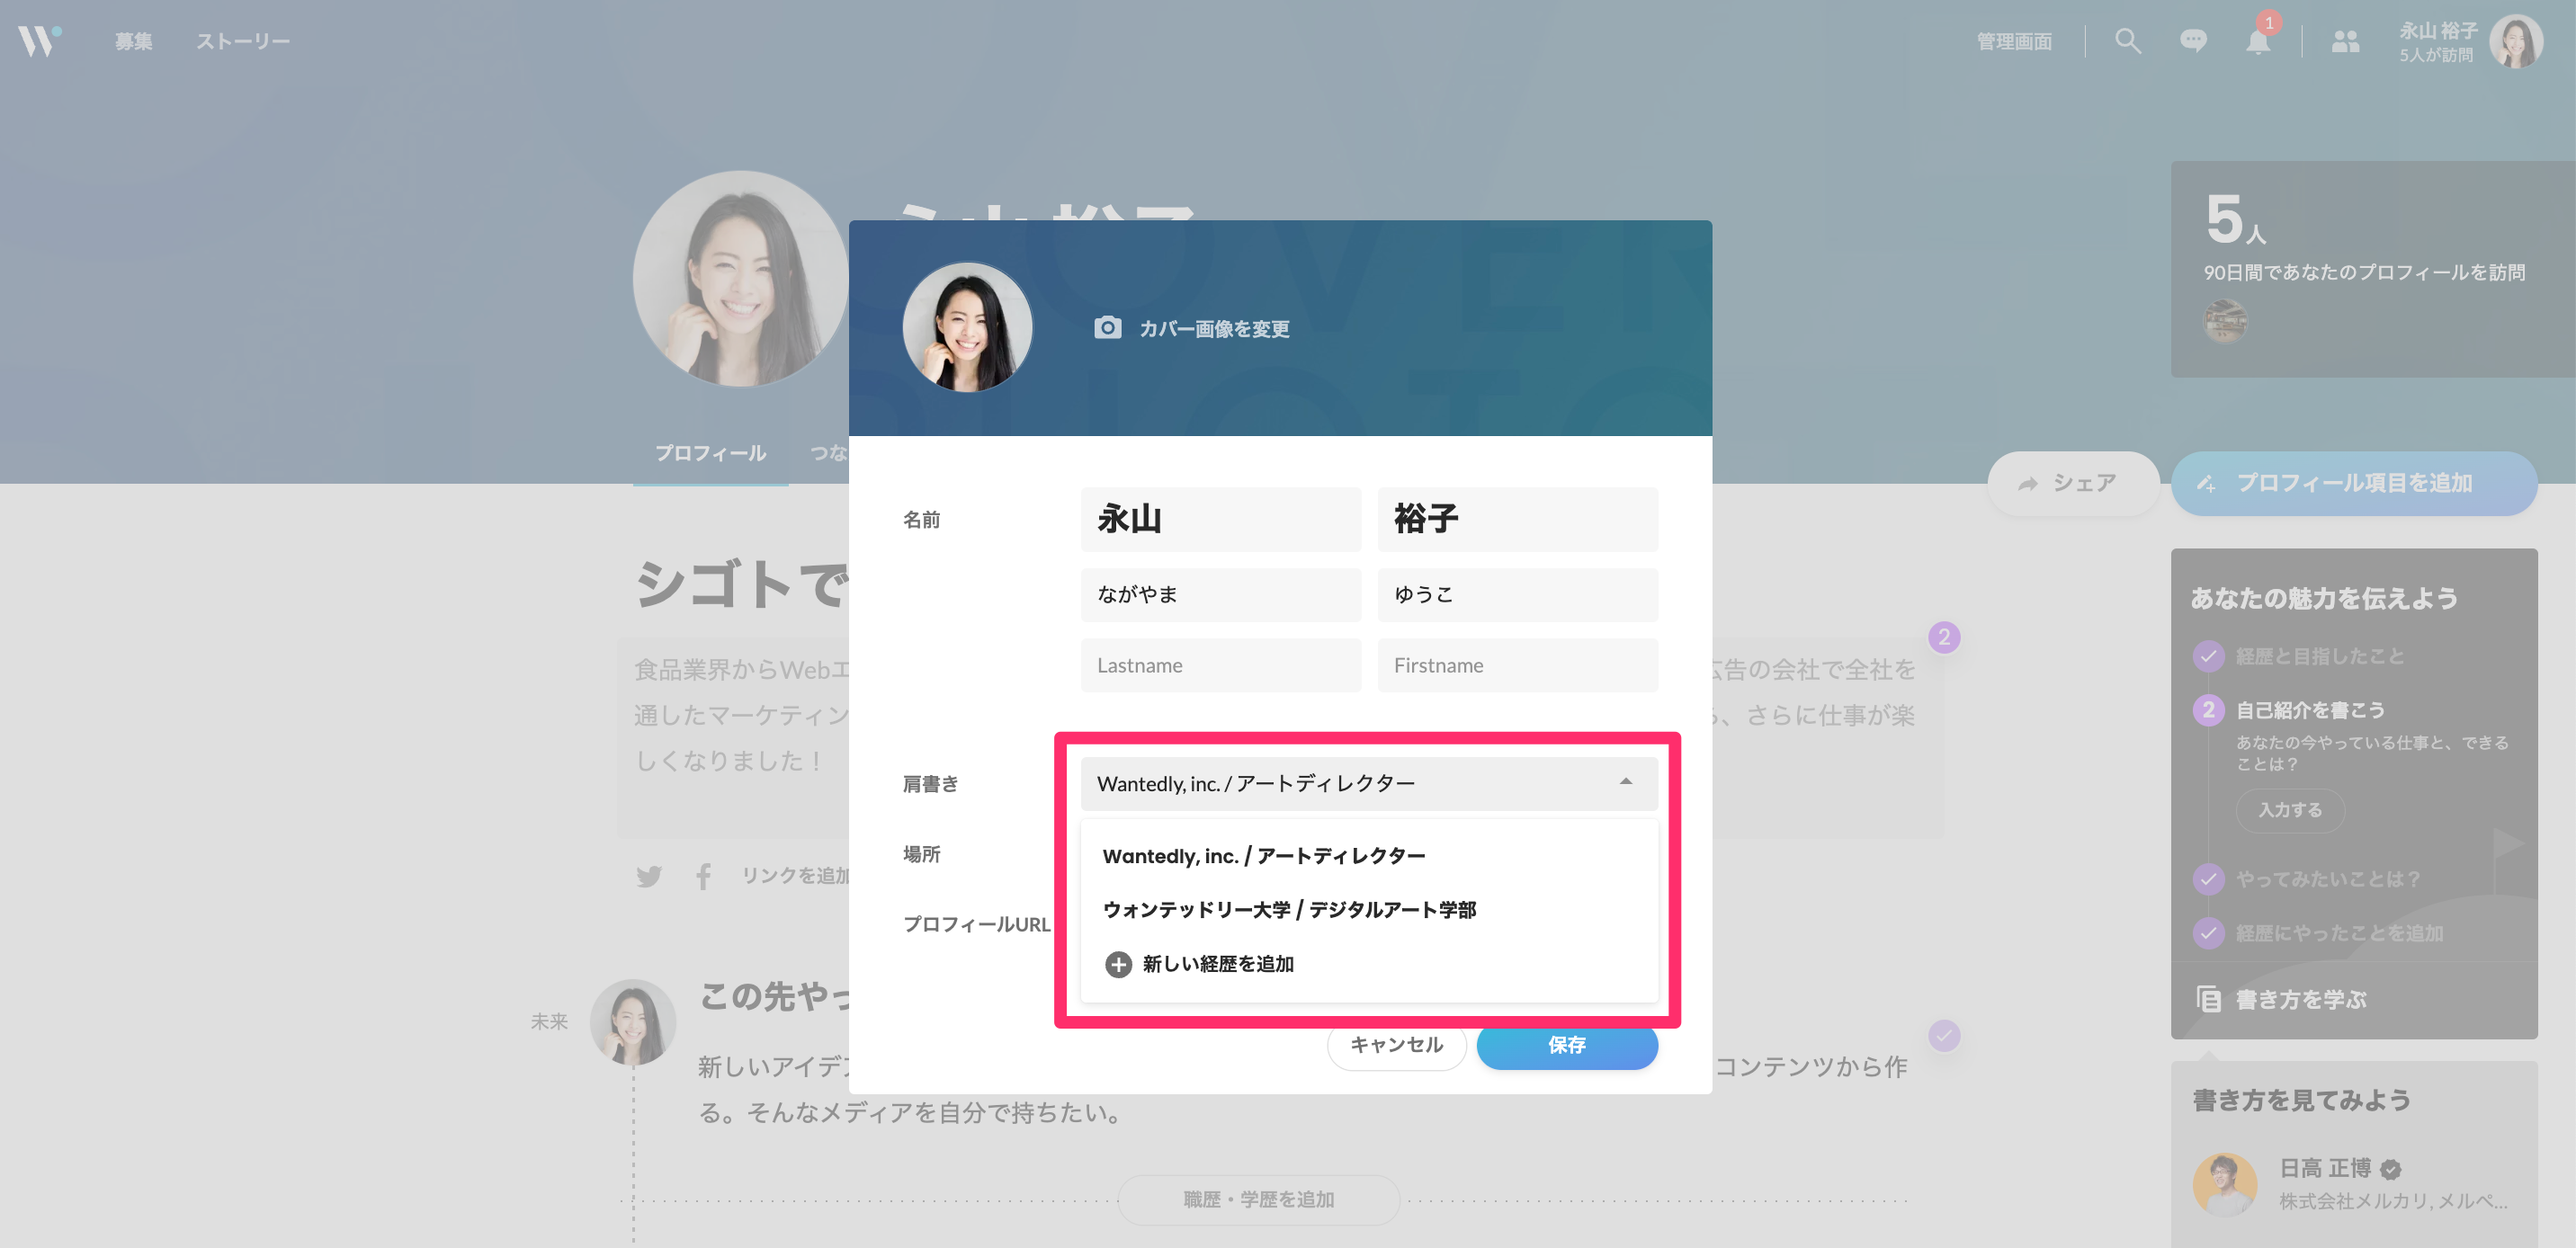Viewport: 2576px width, 1248px height.
Task: Click カバー画像を変更
Action: (1214, 329)
